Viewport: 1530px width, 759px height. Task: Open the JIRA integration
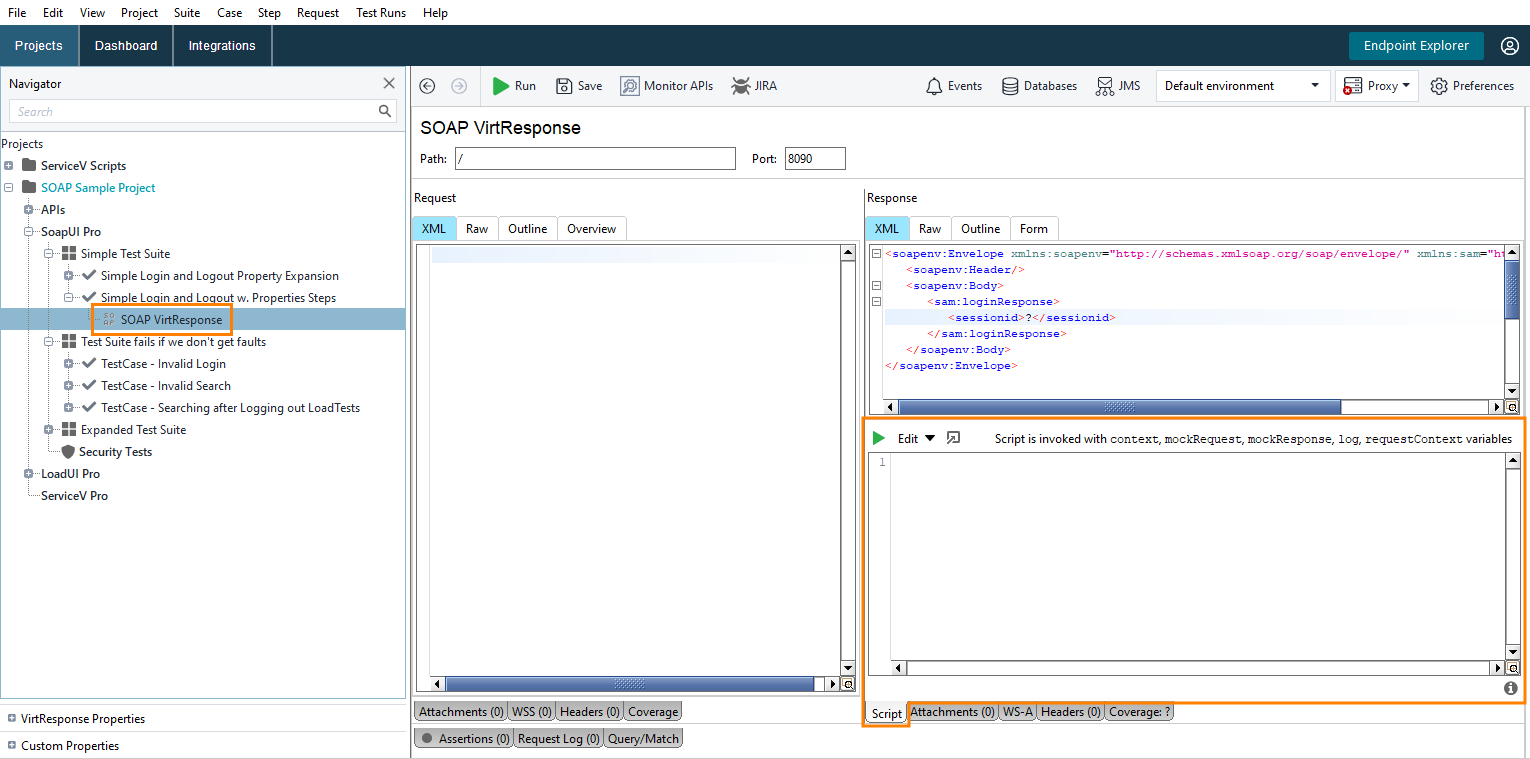[754, 86]
